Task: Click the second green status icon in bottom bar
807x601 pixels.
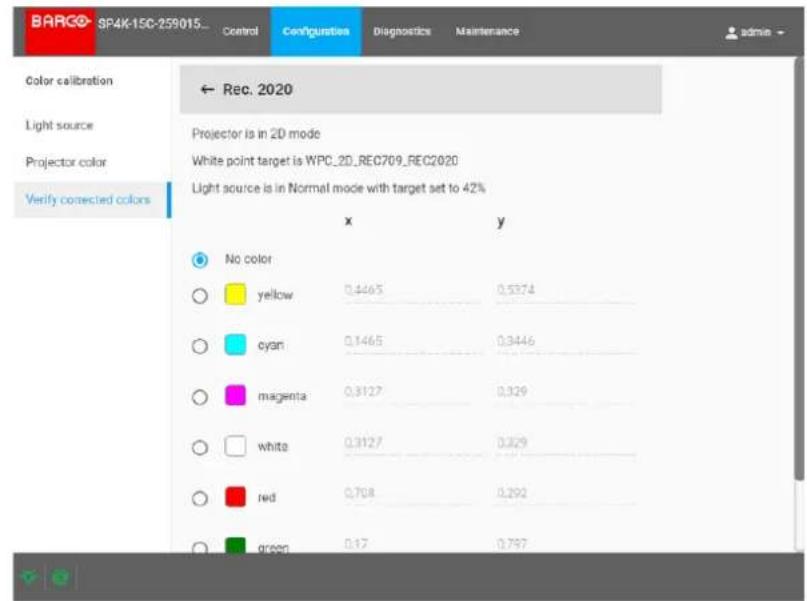Action: pyautogui.click(x=60, y=577)
